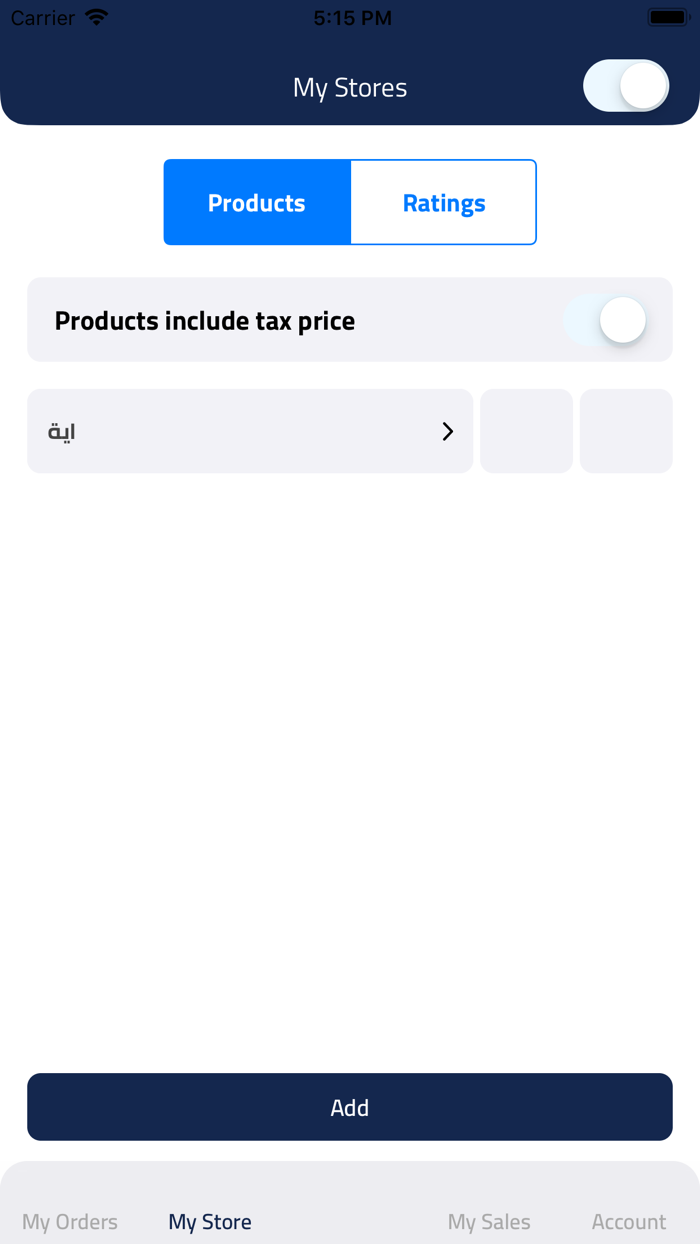The width and height of the screenshot is (700, 1244).
Task: Select the first gray action square beside the product
Action: pyautogui.click(x=526, y=431)
